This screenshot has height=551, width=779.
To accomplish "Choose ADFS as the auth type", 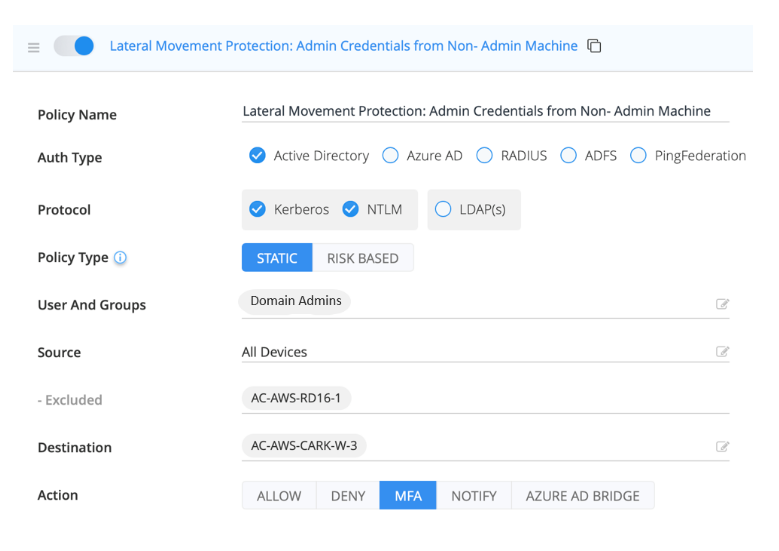I will pos(568,156).
